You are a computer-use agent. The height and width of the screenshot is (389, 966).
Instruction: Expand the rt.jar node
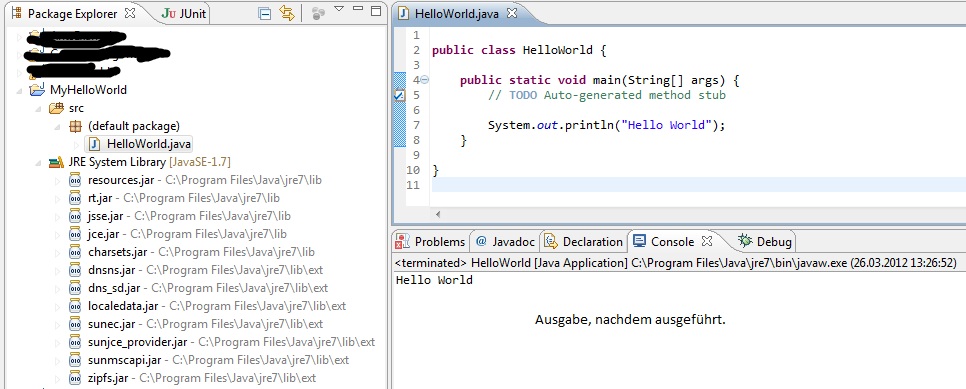(59, 199)
